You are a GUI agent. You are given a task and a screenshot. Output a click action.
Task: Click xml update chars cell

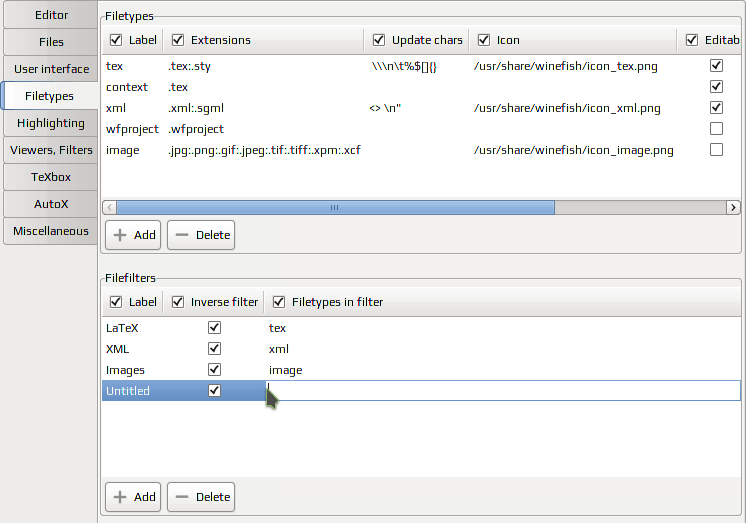tap(385, 108)
